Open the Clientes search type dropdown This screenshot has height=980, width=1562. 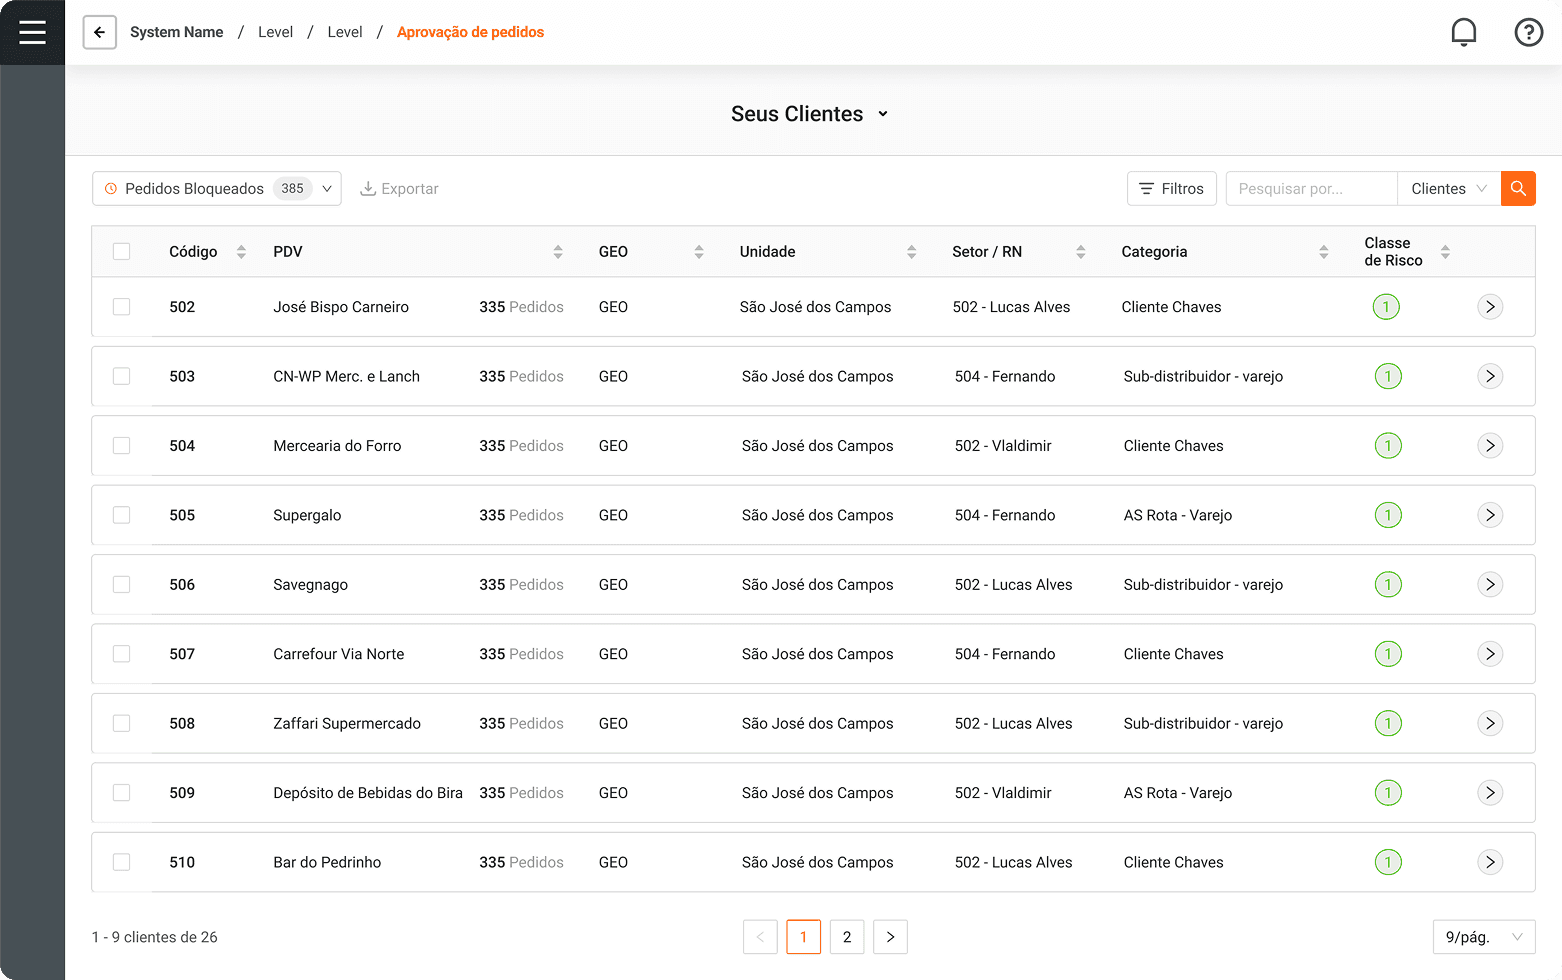click(x=1448, y=188)
